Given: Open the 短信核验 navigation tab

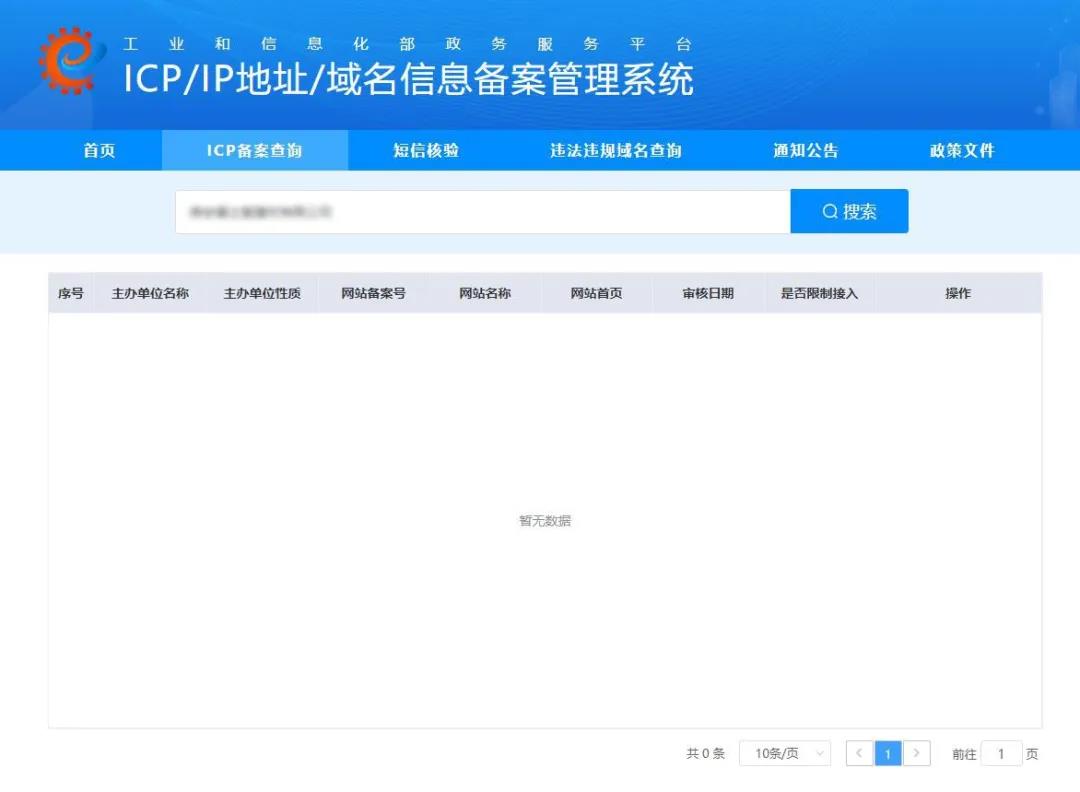Looking at the screenshot, I should pyautogui.click(x=426, y=151).
